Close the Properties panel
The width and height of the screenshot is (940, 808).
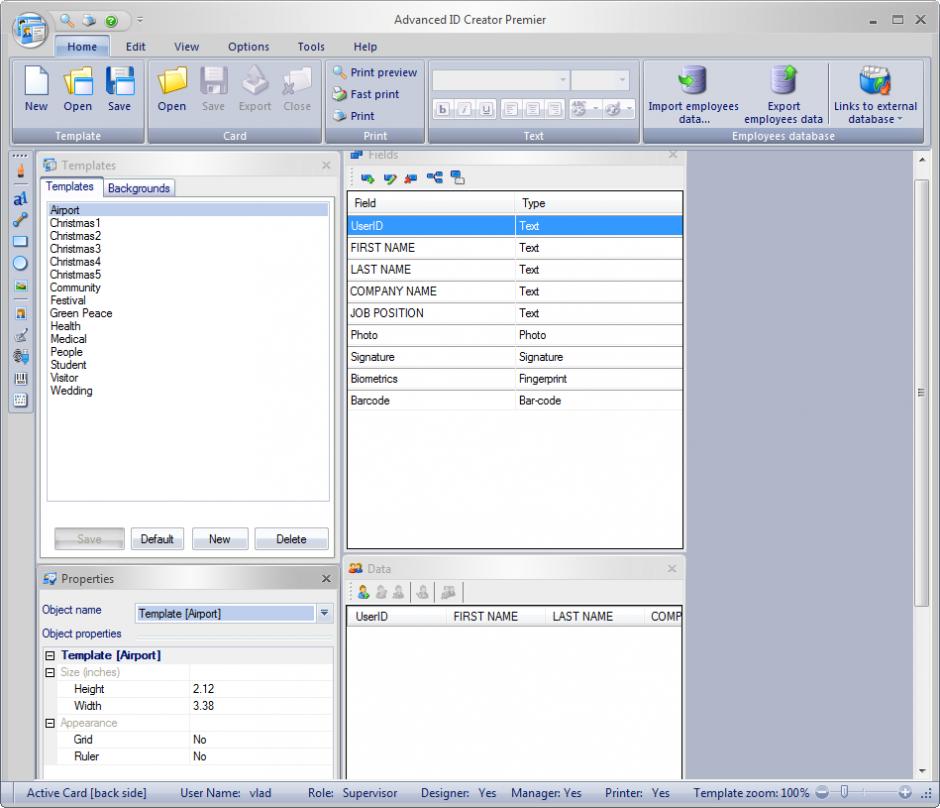(326, 578)
